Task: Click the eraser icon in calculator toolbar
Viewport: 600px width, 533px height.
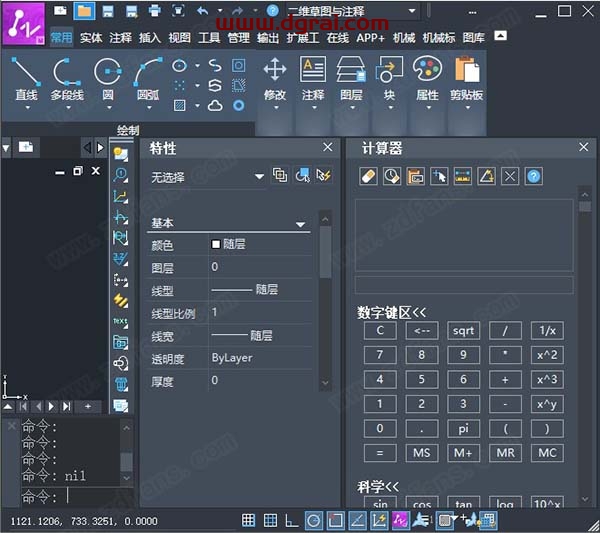Action: (368, 176)
